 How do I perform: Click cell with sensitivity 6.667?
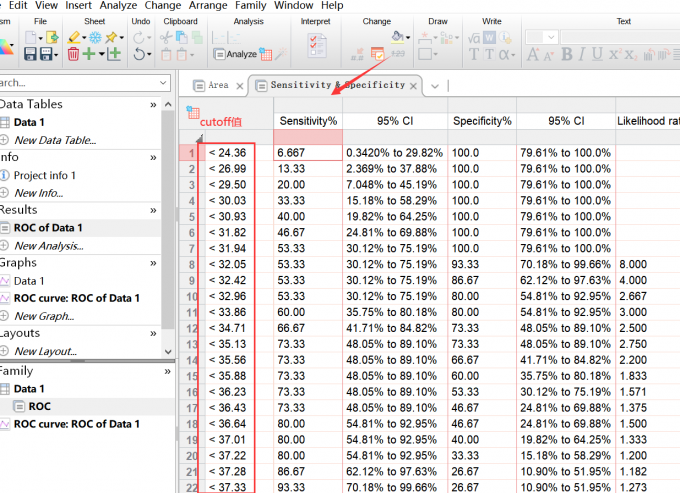click(308, 153)
